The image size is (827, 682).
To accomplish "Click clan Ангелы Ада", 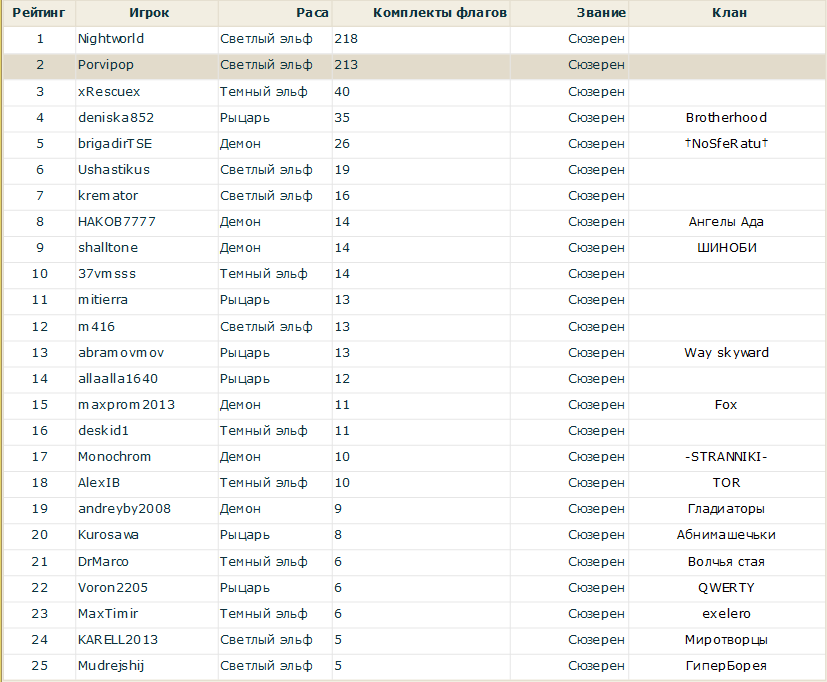I will (726, 222).
